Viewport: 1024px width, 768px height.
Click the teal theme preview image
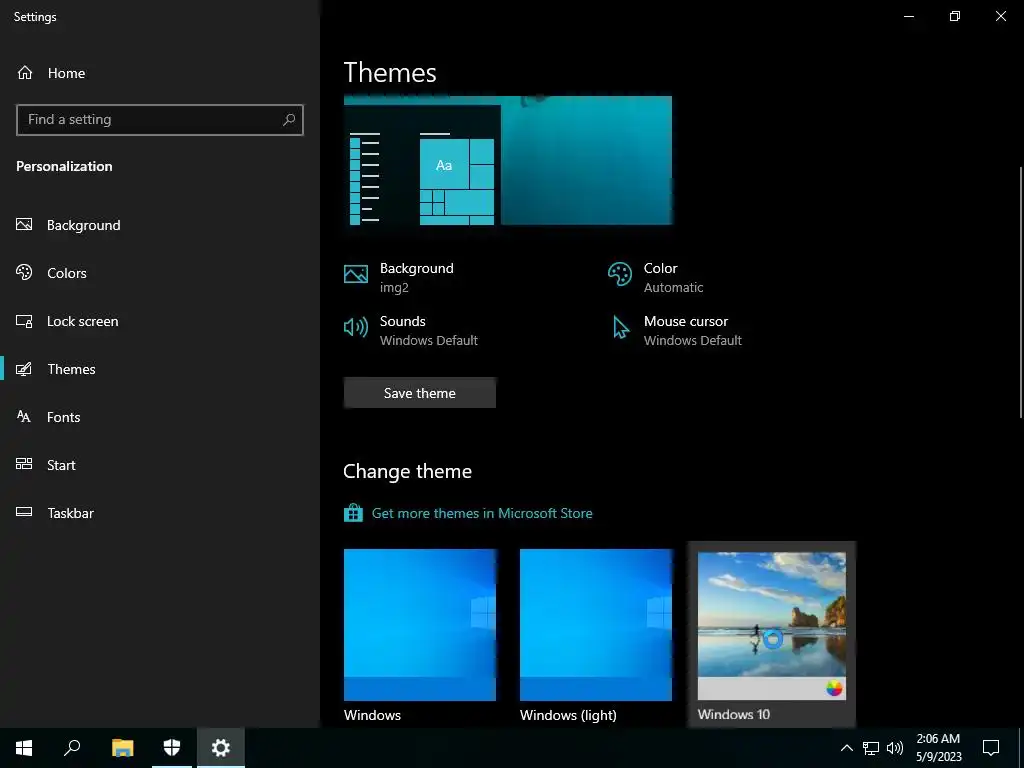pyautogui.click(x=507, y=160)
